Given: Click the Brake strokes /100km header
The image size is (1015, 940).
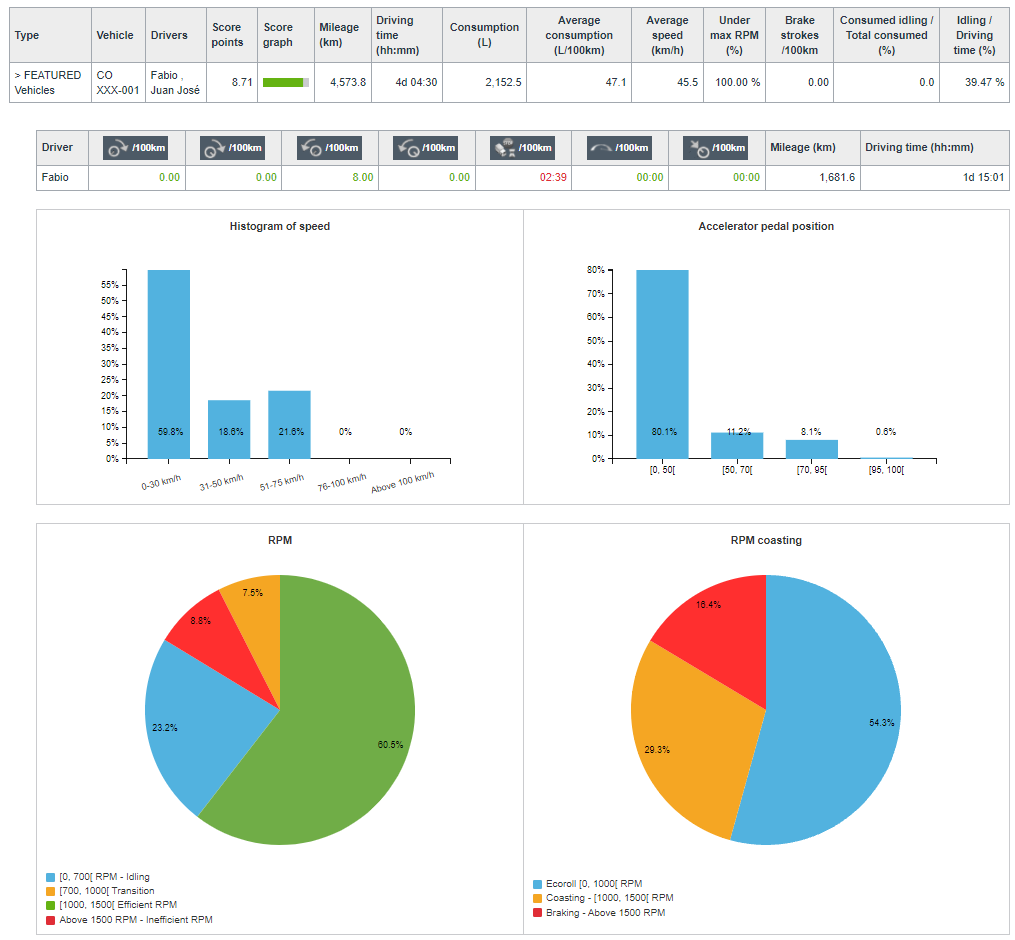Looking at the screenshot, I should click(x=800, y=35).
